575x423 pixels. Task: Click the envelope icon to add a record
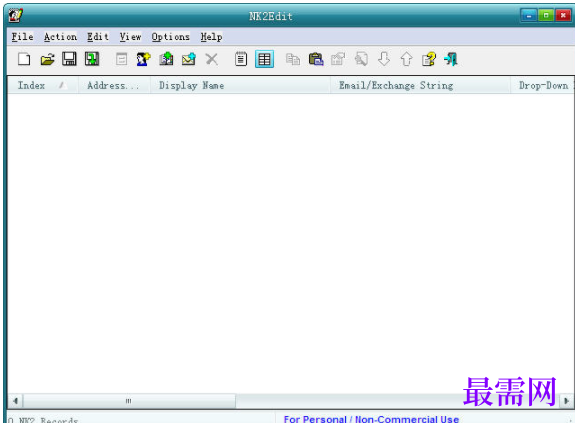[x=189, y=59]
